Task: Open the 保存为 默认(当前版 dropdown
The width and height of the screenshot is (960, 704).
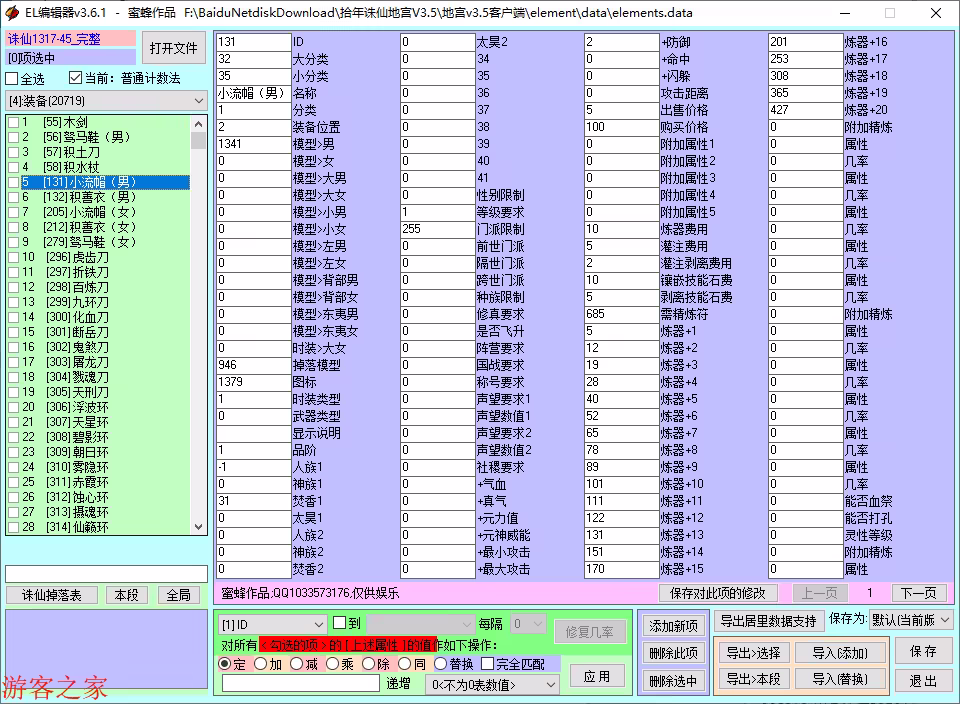Action: pyautogui.click(x=910, y=620)
